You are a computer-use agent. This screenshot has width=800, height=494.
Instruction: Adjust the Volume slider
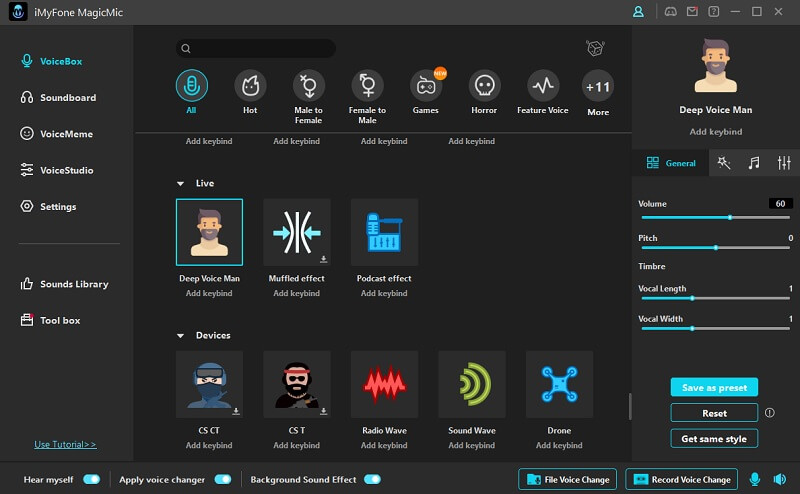pyautogui.click(x=715, y=217)
